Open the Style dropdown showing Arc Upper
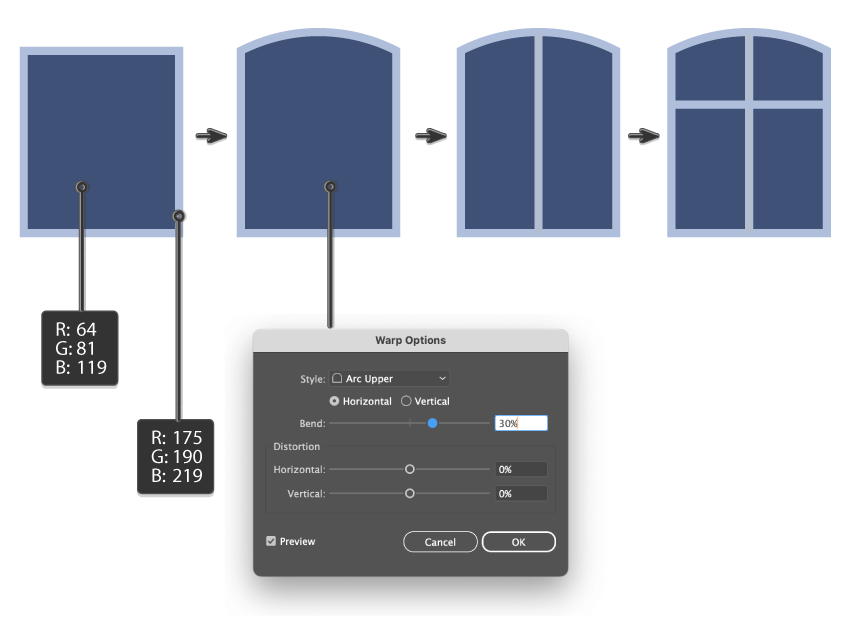The image size is (850, 629). 389,379
